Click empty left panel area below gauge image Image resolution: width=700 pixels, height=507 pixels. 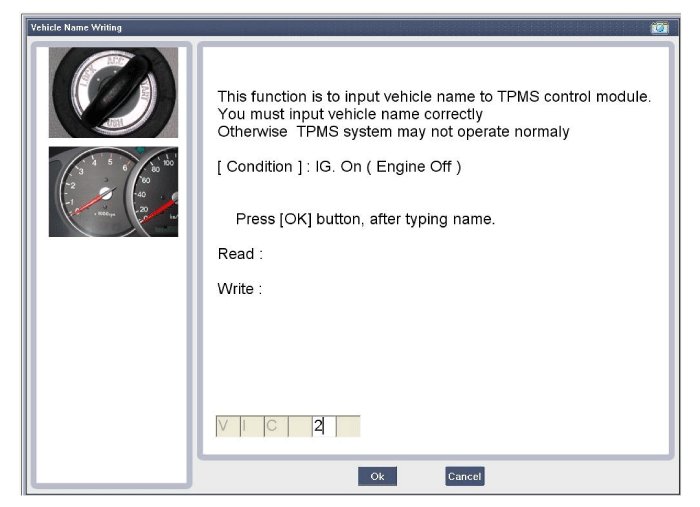click(x=113, y=360)
